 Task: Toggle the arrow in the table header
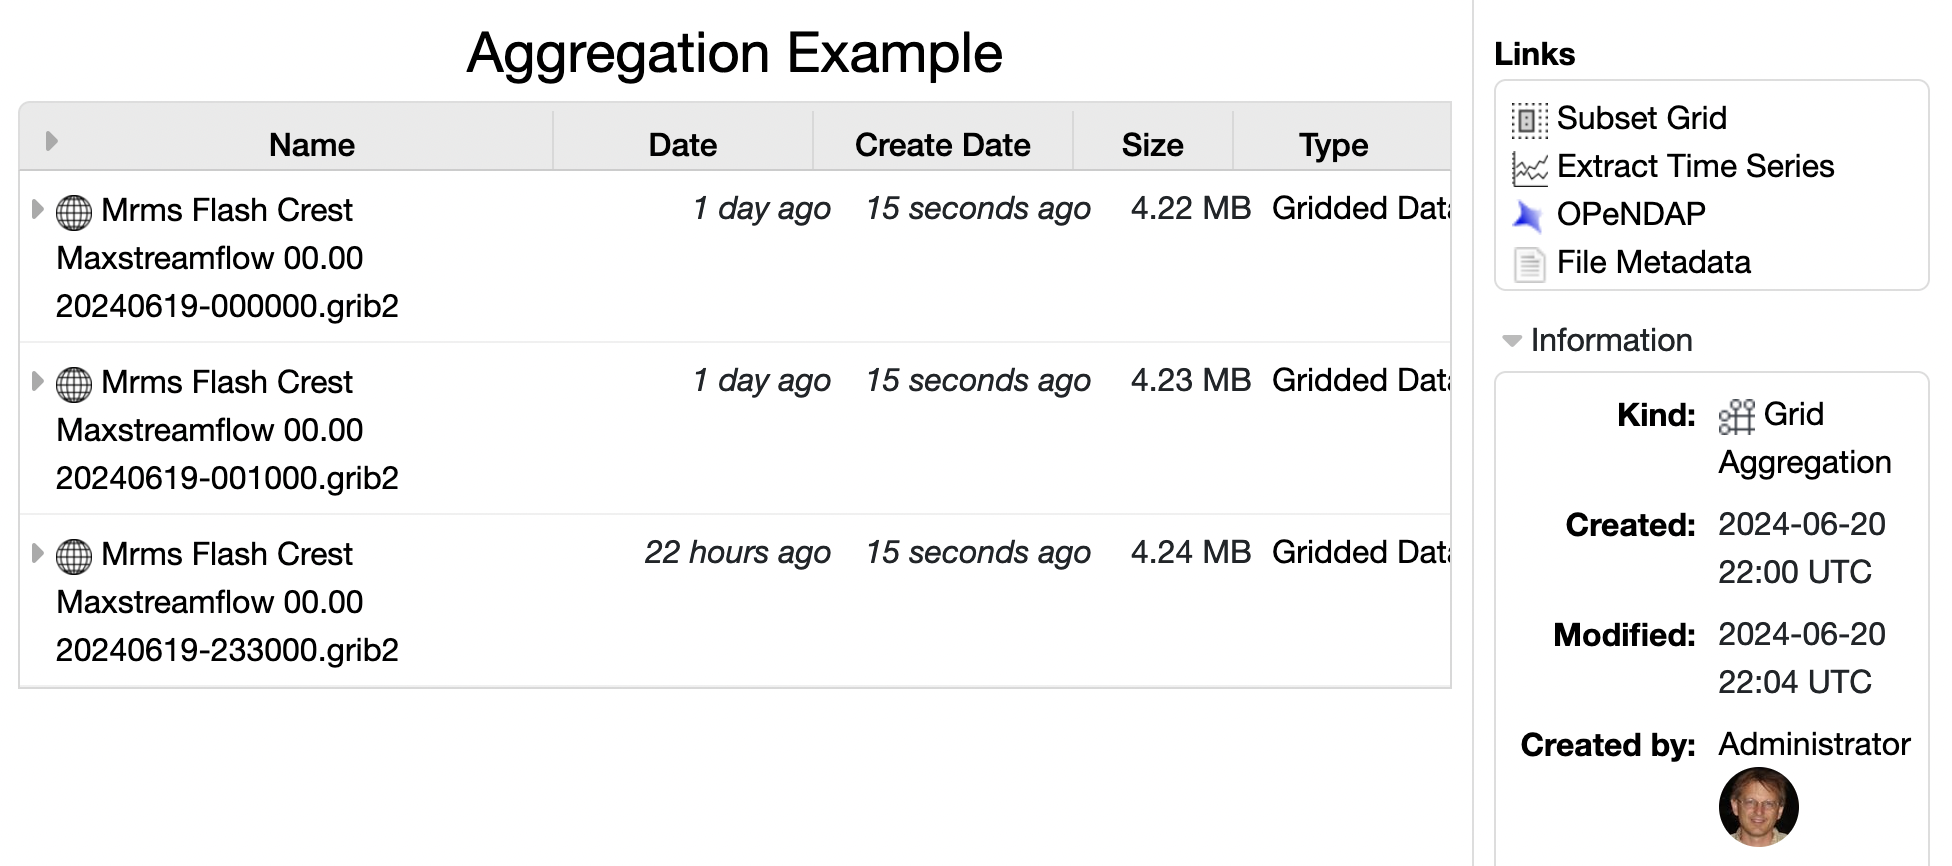(52, 141)
